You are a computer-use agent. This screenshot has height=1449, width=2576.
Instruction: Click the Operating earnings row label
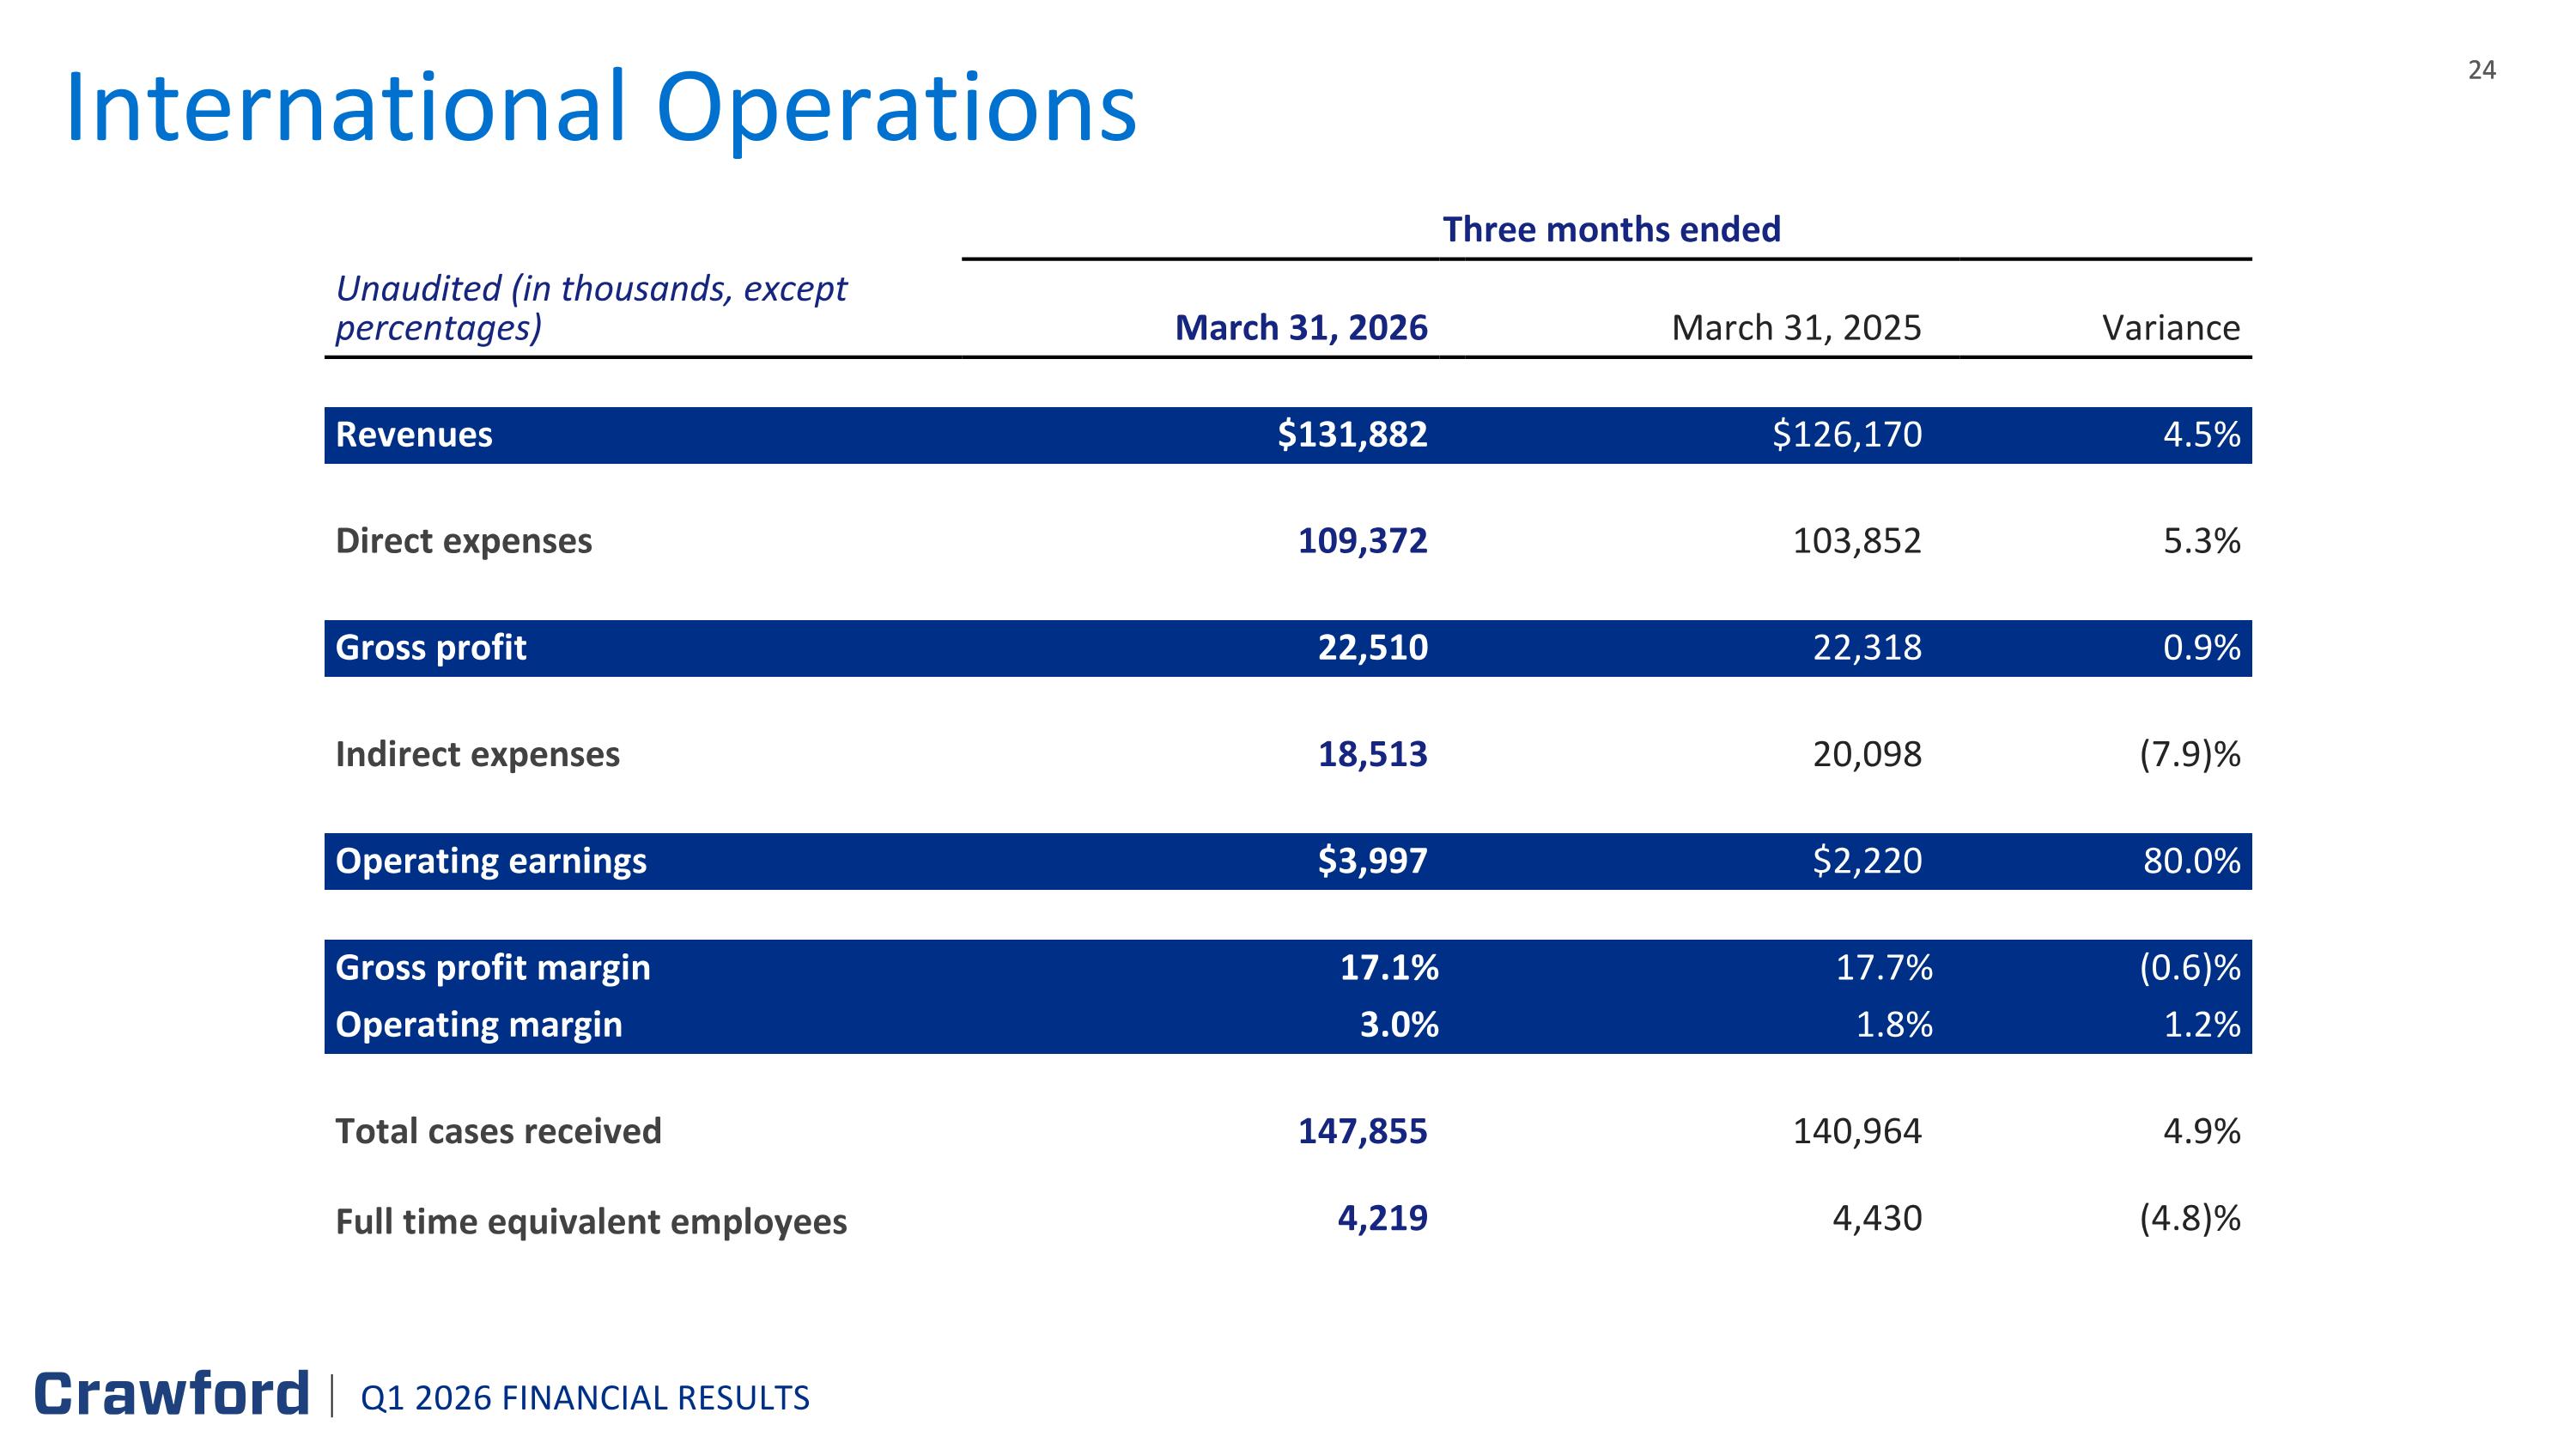(x=491, y=861)
